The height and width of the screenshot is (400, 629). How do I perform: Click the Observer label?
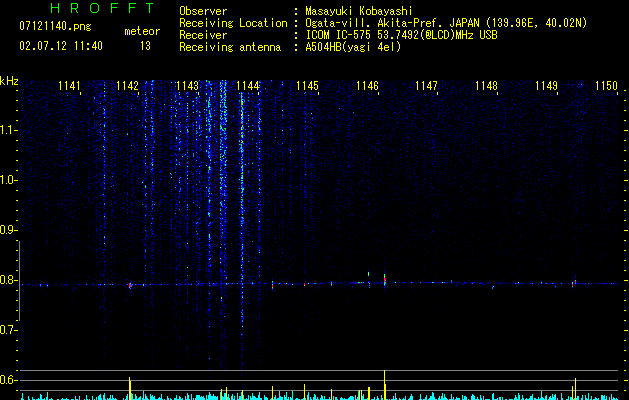pos(203,11)
